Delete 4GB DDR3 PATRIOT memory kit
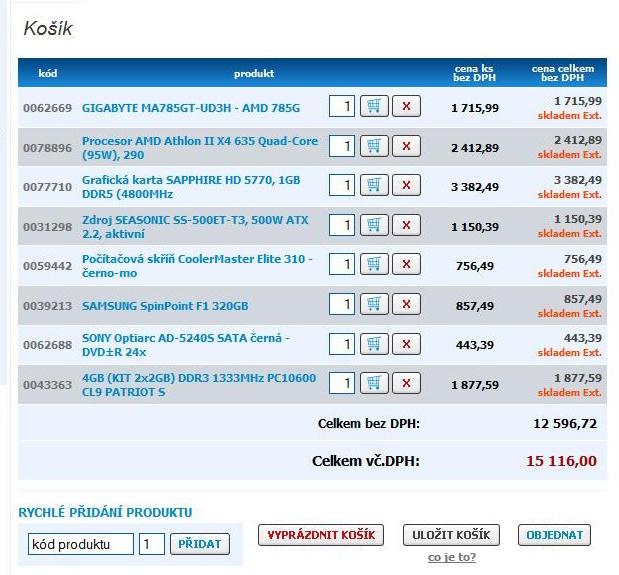619x575 pixels. coord(406,383)
